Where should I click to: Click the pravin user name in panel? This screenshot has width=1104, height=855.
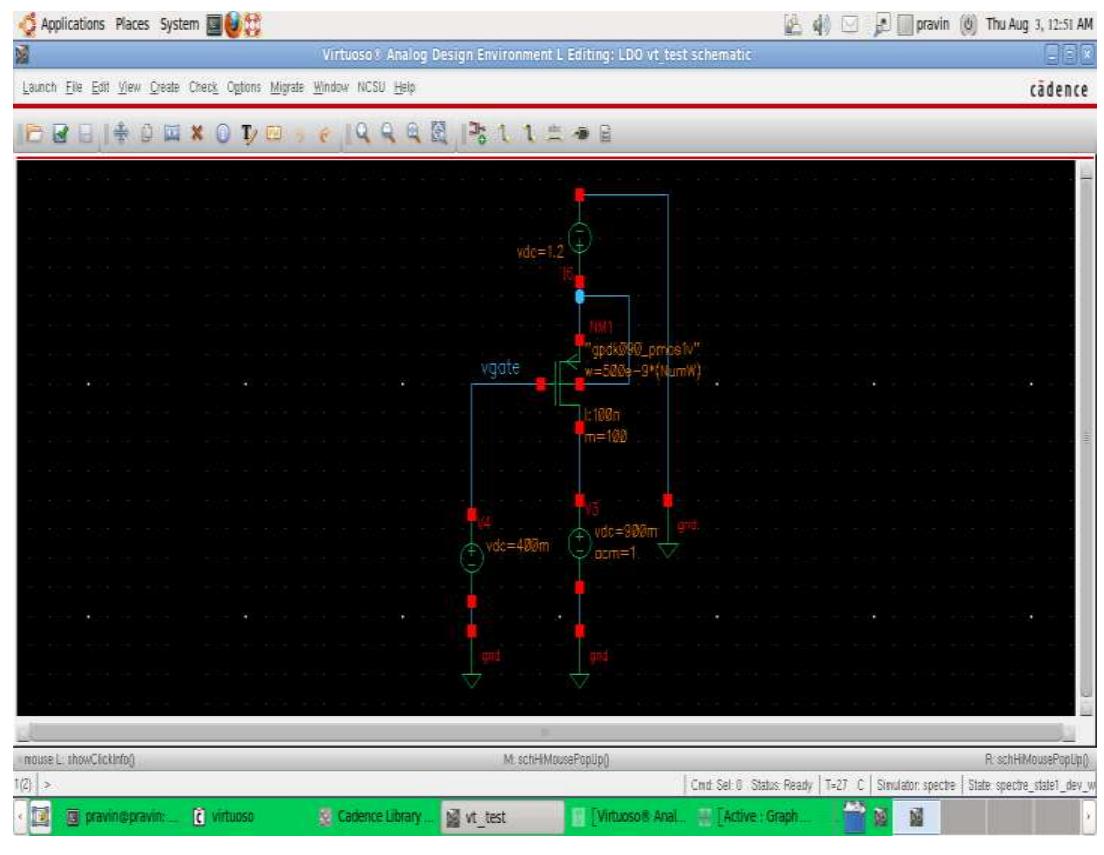click(932, 25)
